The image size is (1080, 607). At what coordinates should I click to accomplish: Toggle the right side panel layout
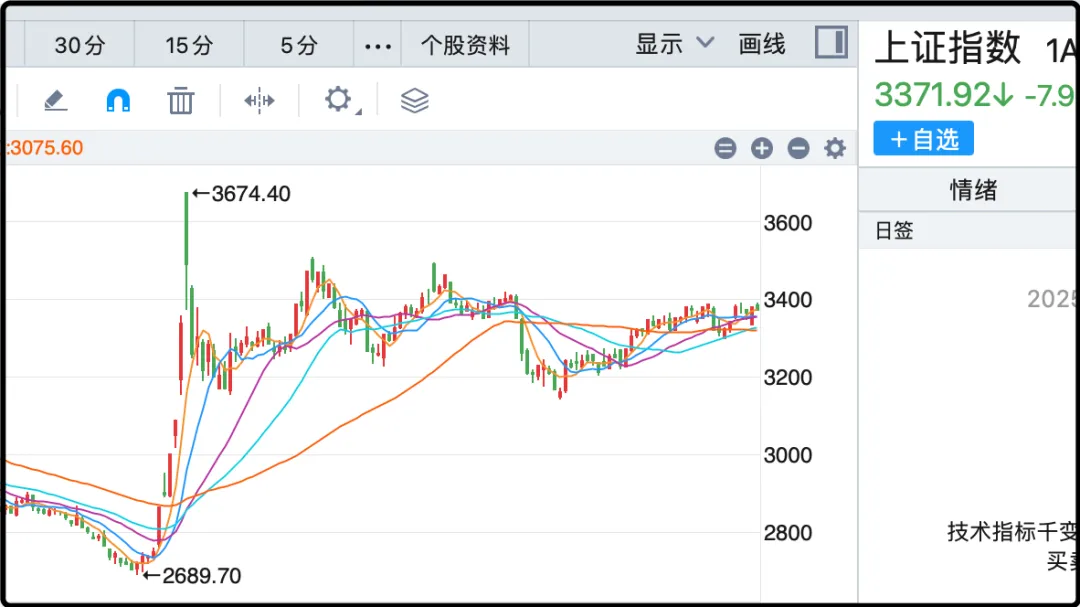click(x=831, y=43)
